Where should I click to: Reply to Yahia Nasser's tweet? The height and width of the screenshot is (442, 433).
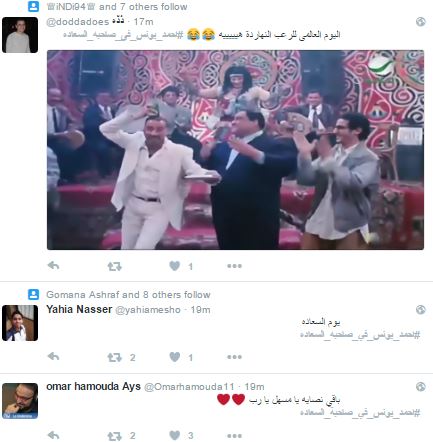(x=53, y=357)
